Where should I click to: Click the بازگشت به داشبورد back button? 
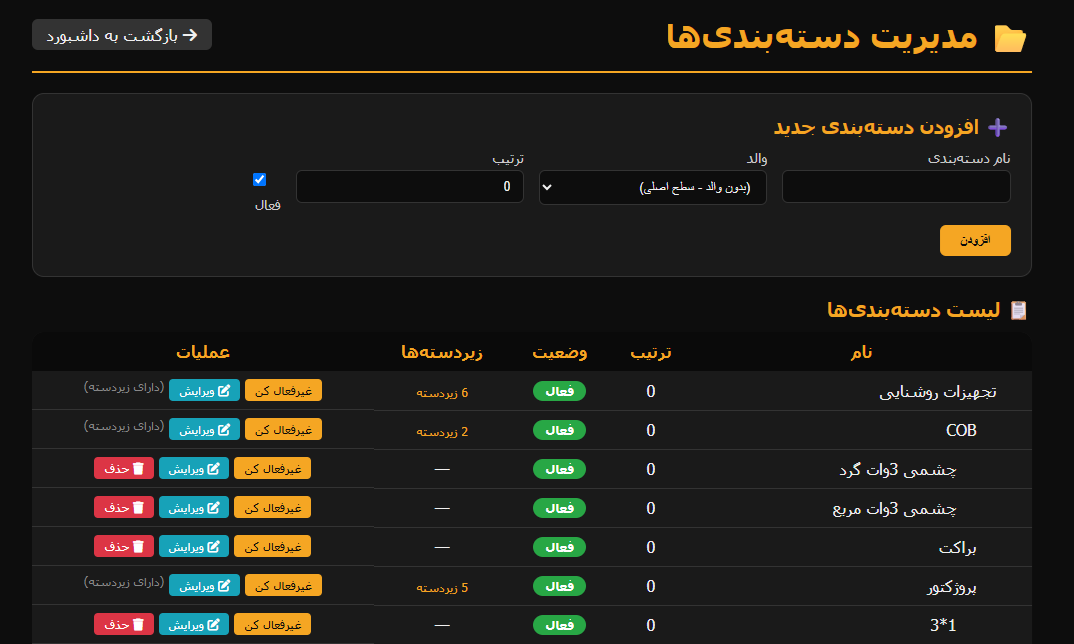122,35
